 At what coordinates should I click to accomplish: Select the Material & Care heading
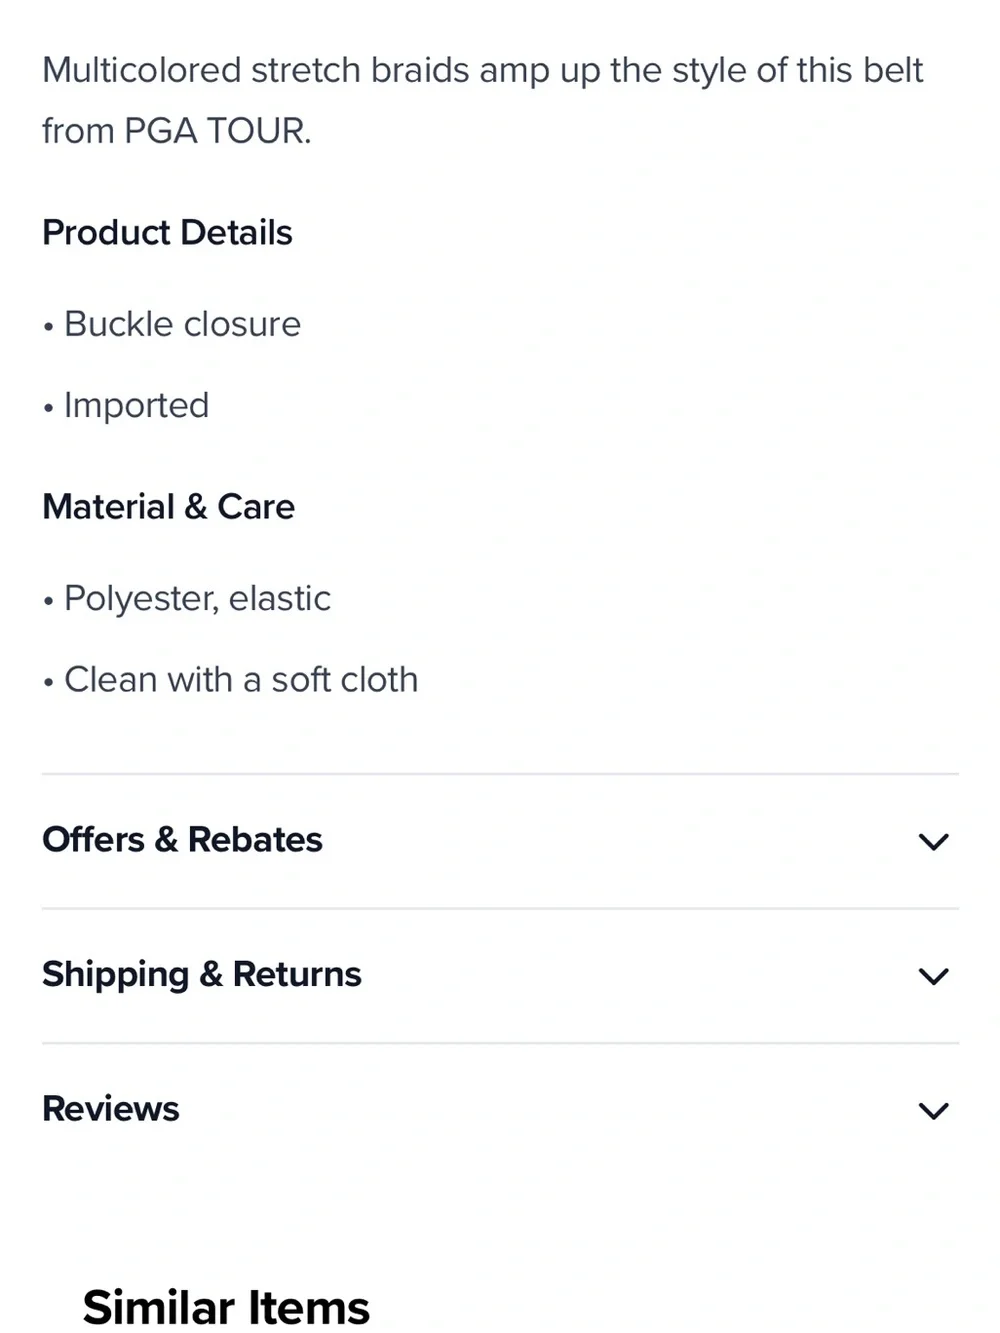[168, 507]
